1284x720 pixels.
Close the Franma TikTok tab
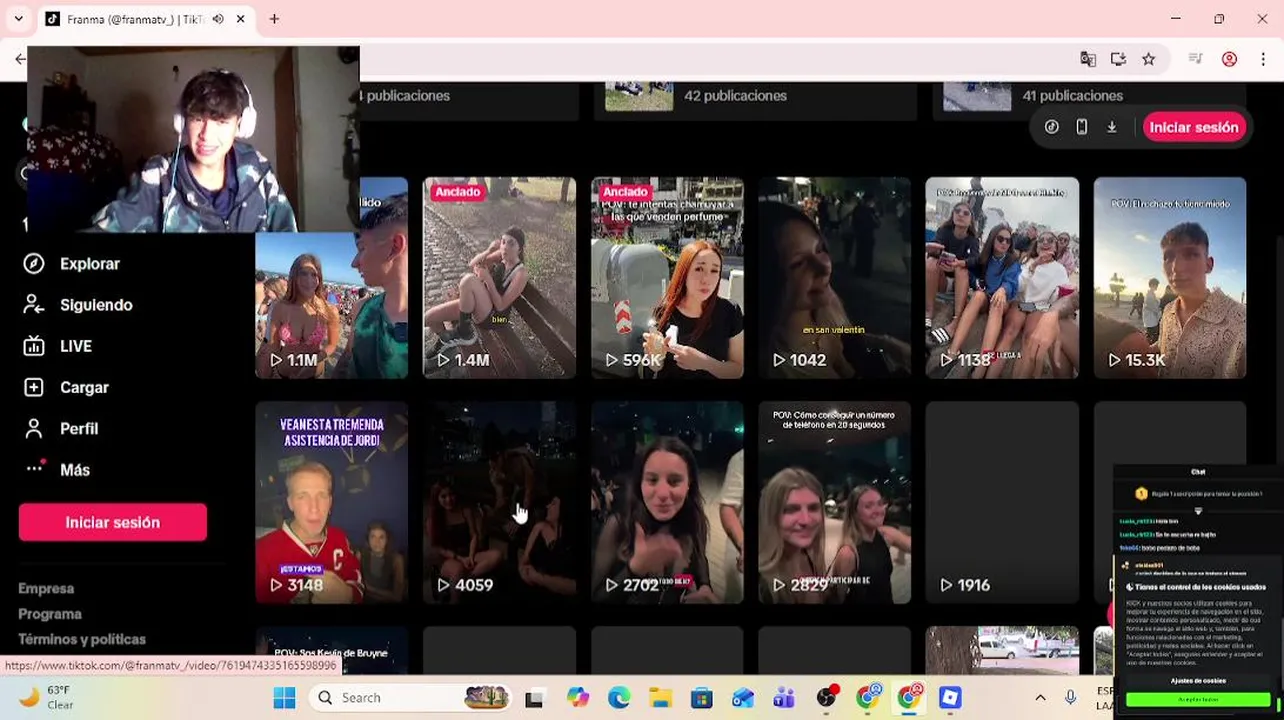(241, 19)
